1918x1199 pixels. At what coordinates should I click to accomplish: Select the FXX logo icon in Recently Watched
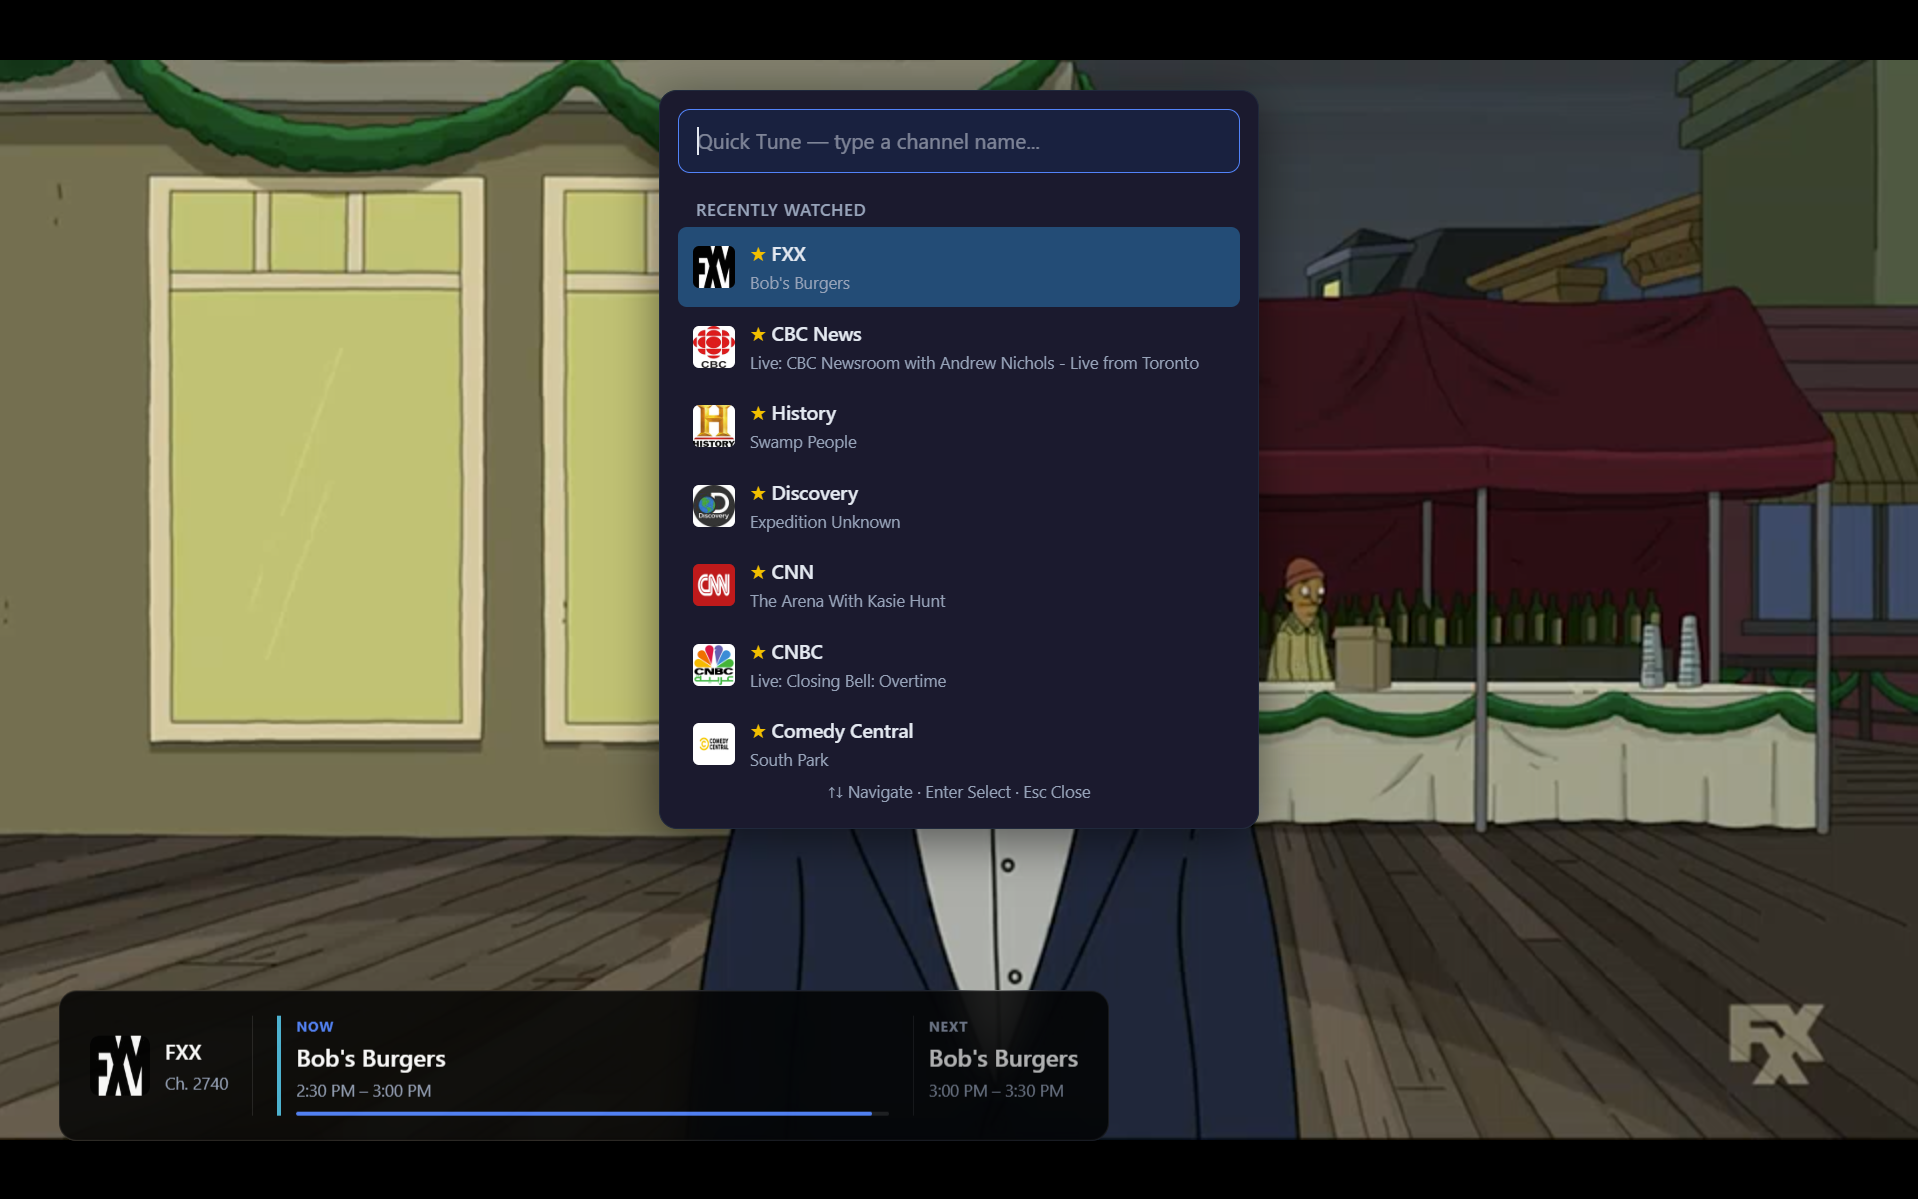[x=714, y=268]
